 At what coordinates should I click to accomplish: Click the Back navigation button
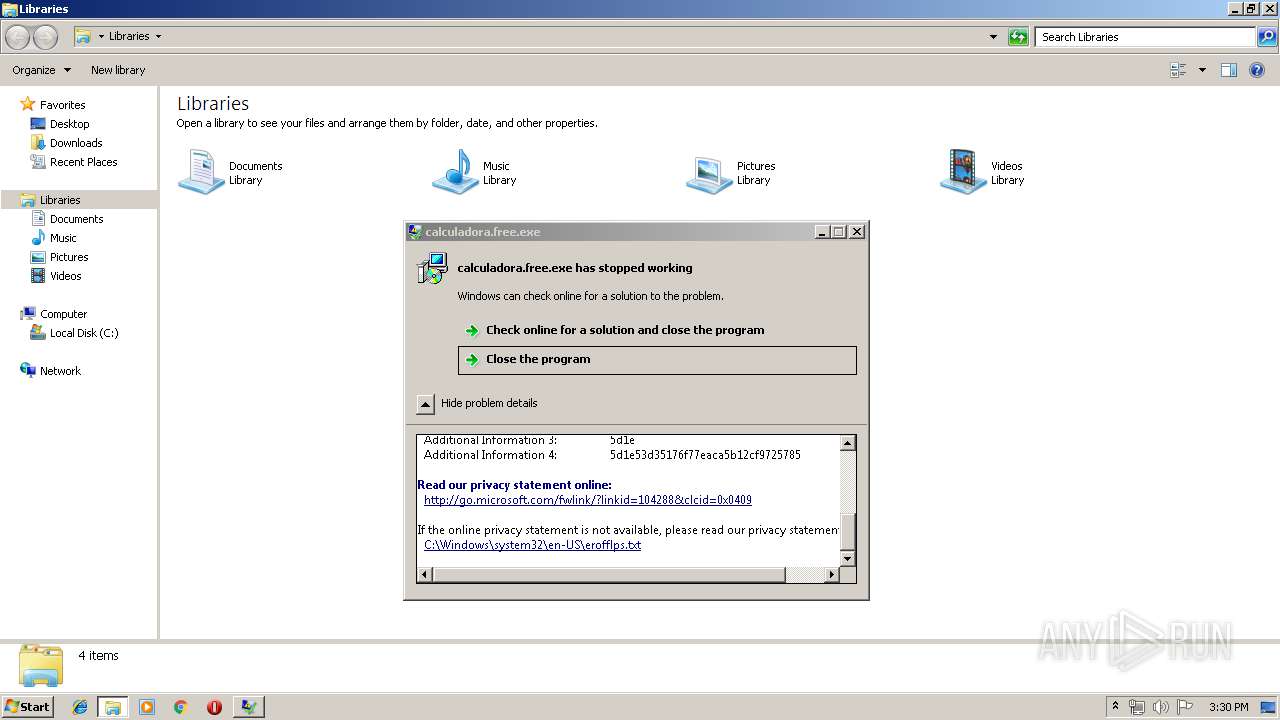(18, 37)
